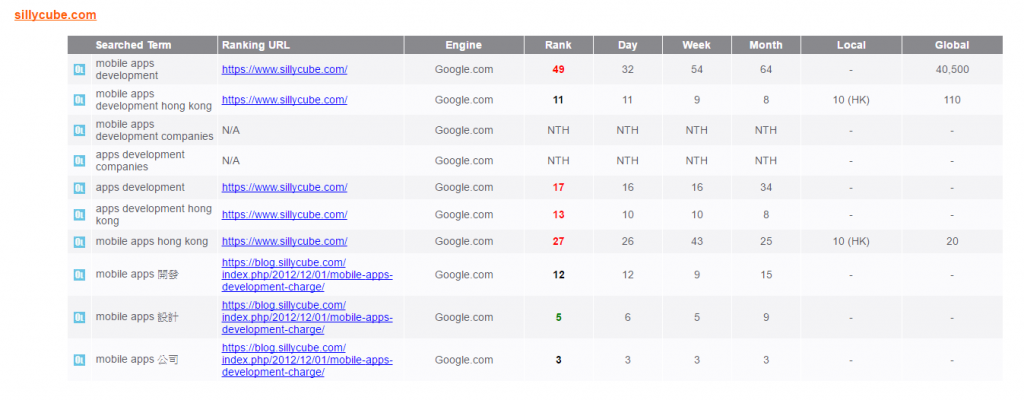Click the icon beside 'apps development companies' row
Image resolution: width=1024 pixels, height=400 pixels.
click(79, 161)
